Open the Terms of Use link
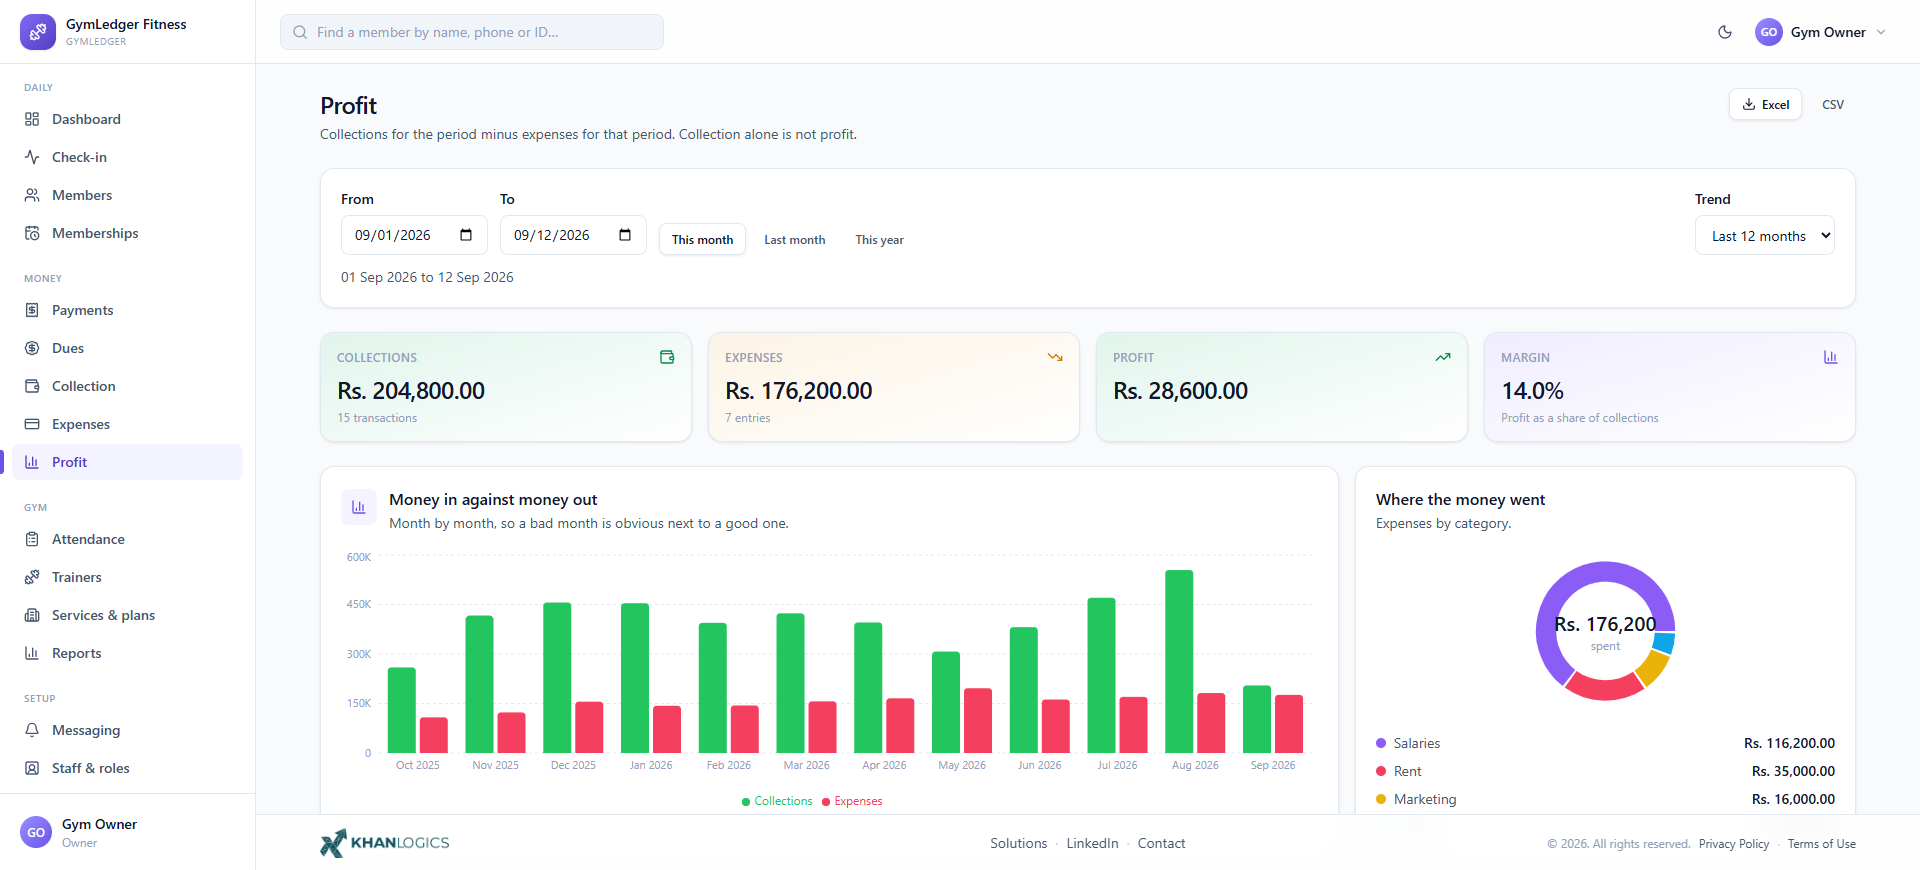Screen dimensions: 1920x870 (x=1822, y=844)
